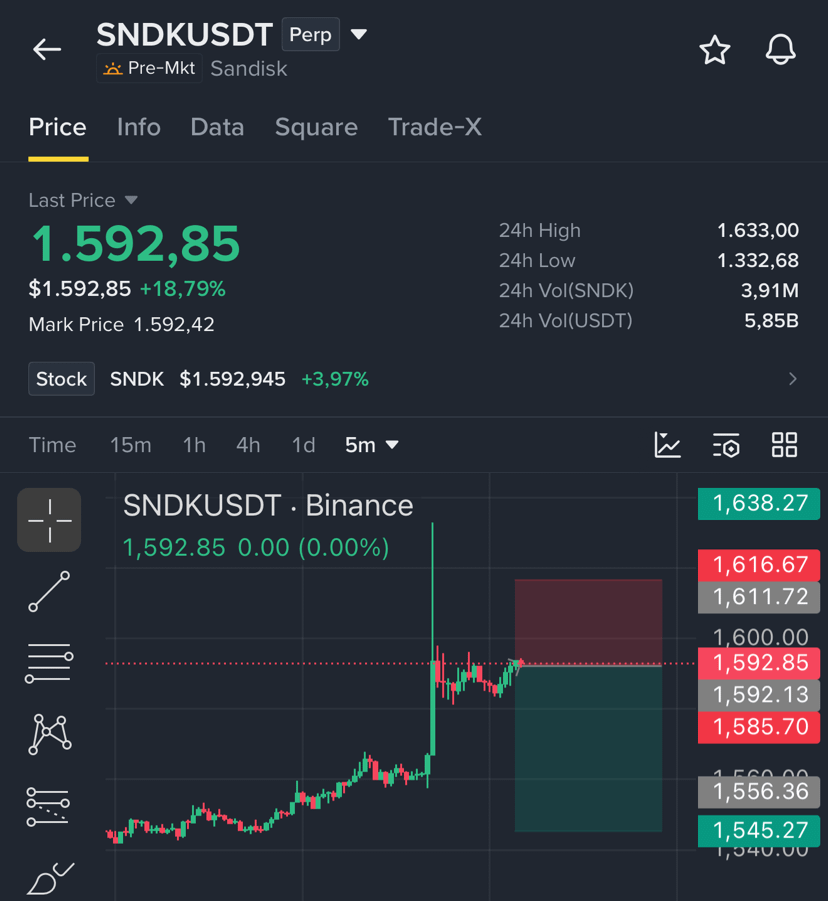The width and height of the screenshot is (828, 901).
Task: Select the XABCD pattern tool
Action: [50, 734]
